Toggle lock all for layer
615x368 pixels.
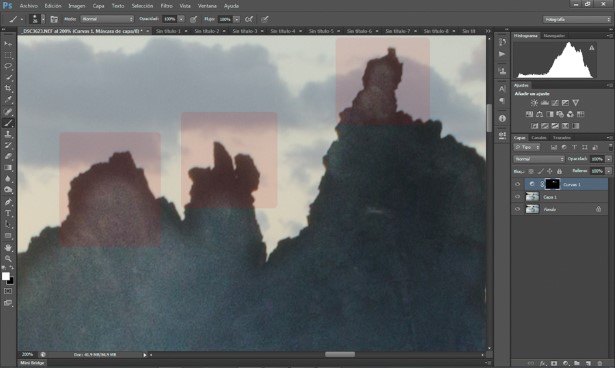559,171
